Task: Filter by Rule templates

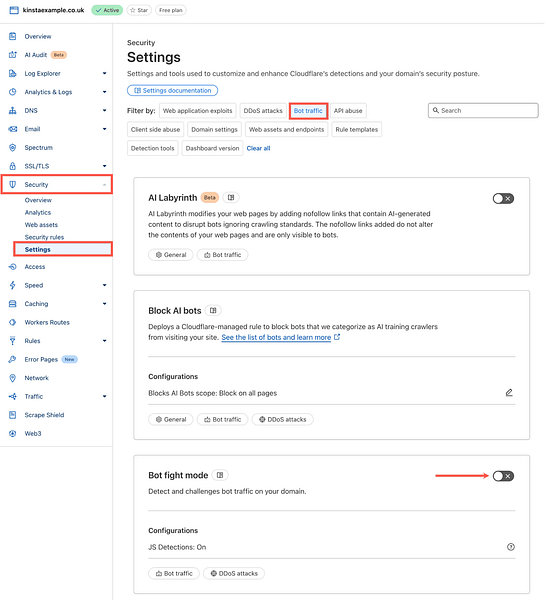Action: 357,129
